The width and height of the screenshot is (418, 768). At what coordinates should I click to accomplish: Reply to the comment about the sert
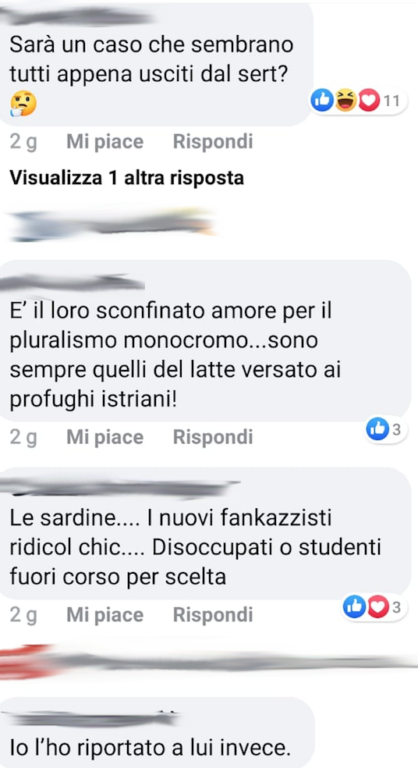(x=213, y=142)
